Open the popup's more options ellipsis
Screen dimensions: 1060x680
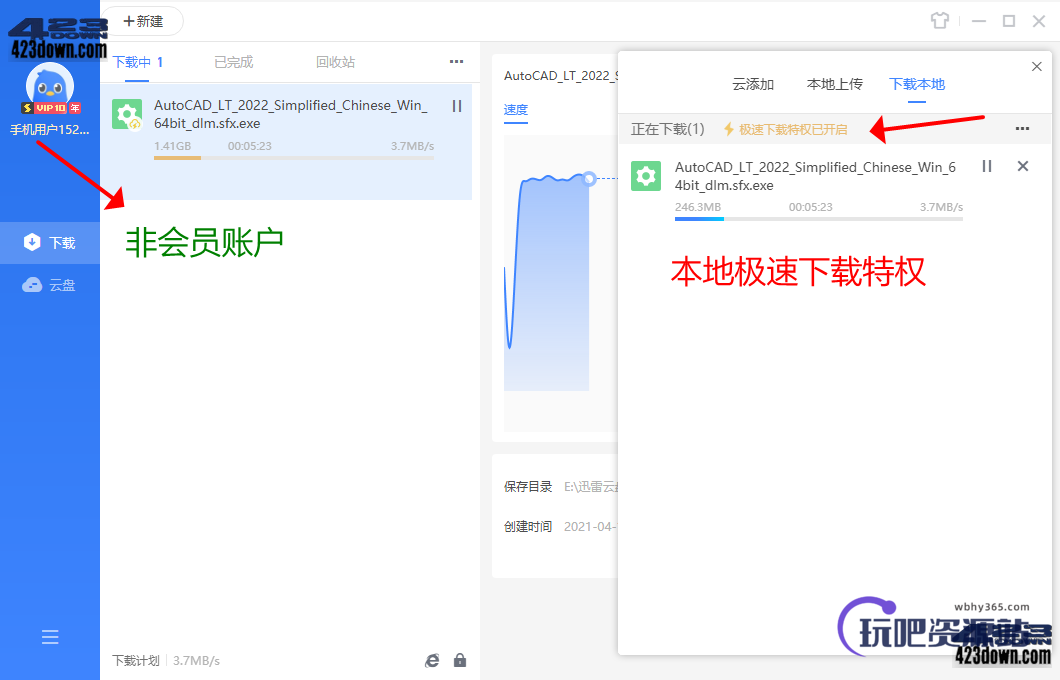(1022, 128)
